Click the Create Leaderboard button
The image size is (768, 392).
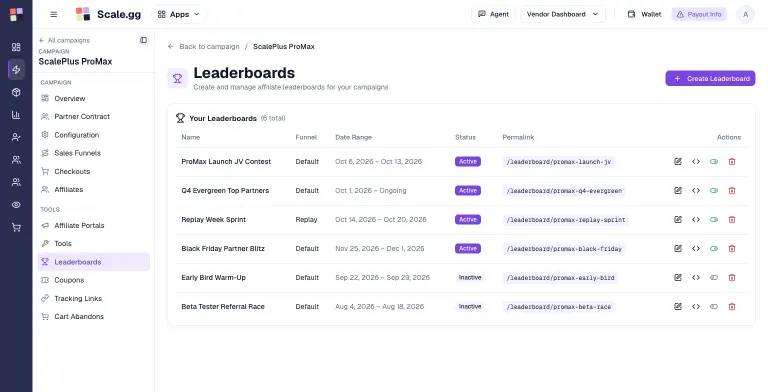pos(710,78)
